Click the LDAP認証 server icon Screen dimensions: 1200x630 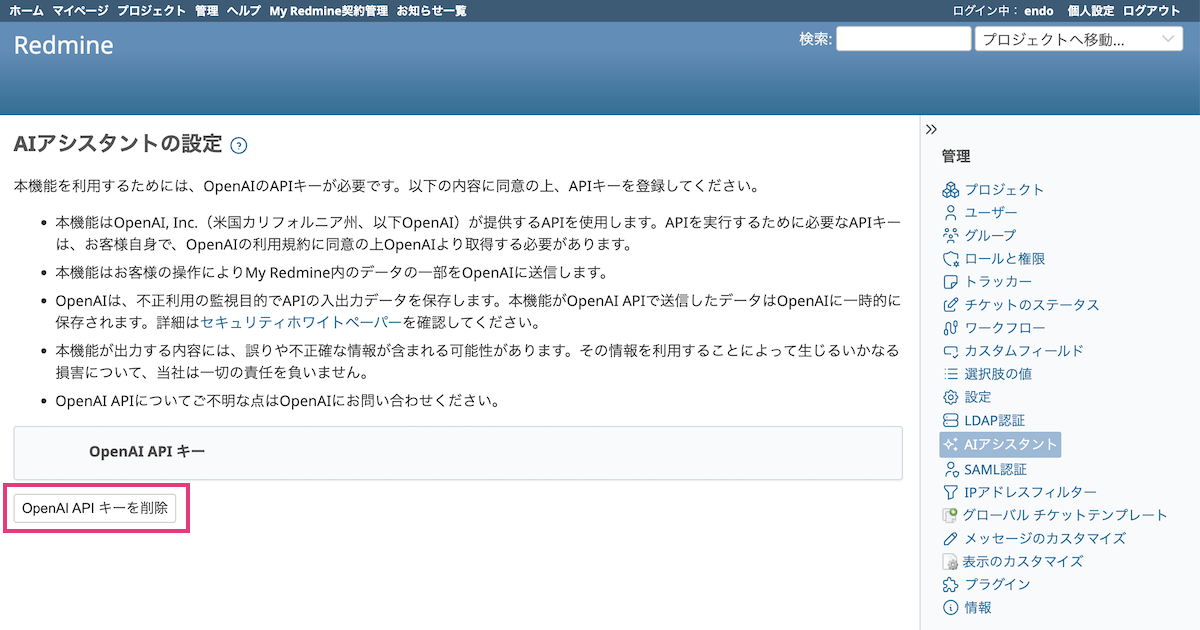950,420
